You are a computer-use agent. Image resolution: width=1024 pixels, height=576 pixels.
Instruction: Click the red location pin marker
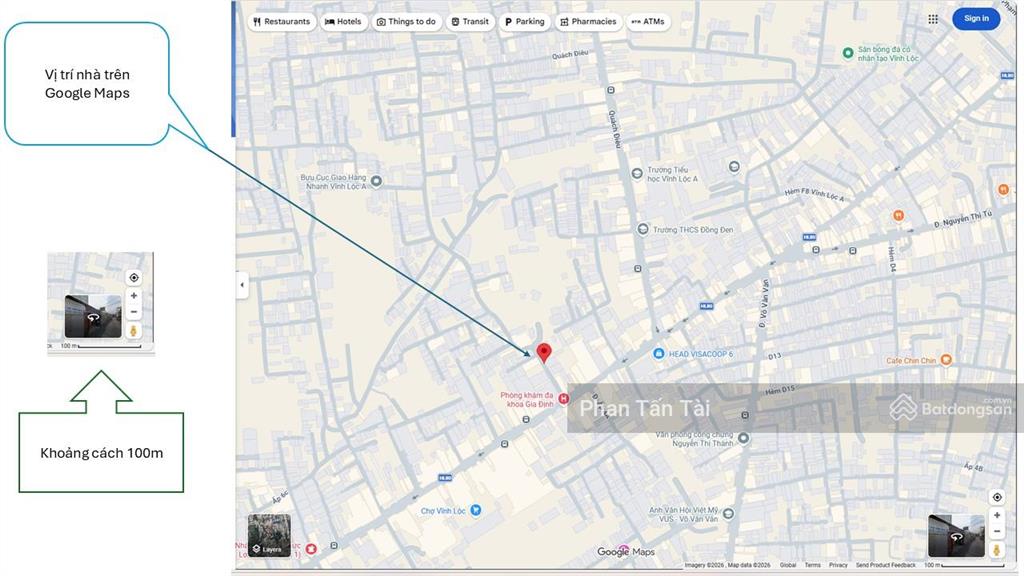(x=544, y=352)
